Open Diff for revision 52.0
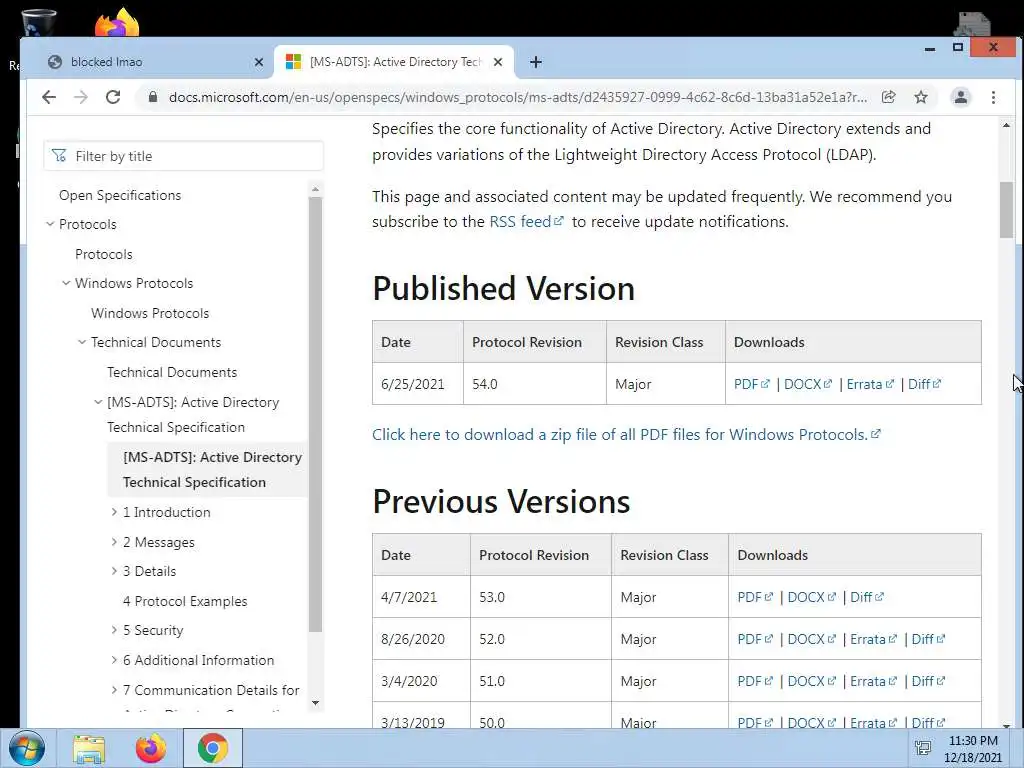 927,639
